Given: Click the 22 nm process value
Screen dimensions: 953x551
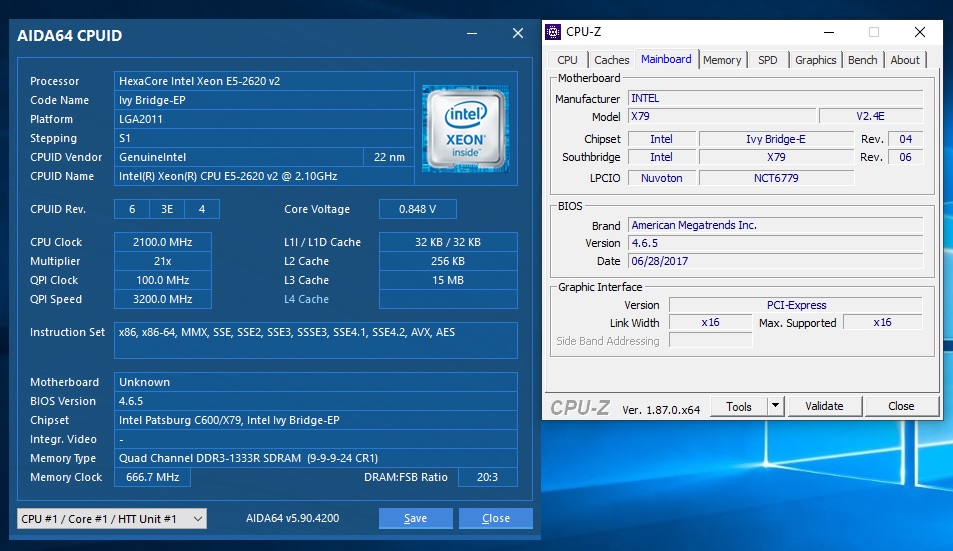Looking at the screenshot, I should (389, 157).
